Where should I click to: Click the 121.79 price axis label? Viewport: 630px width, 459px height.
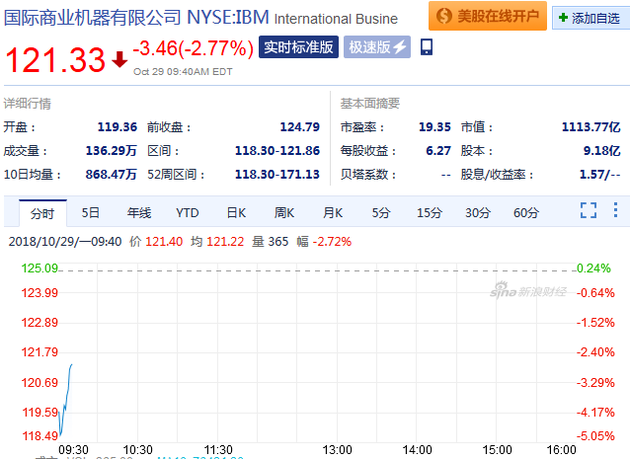pyautogui.click(x=40, y=352)
